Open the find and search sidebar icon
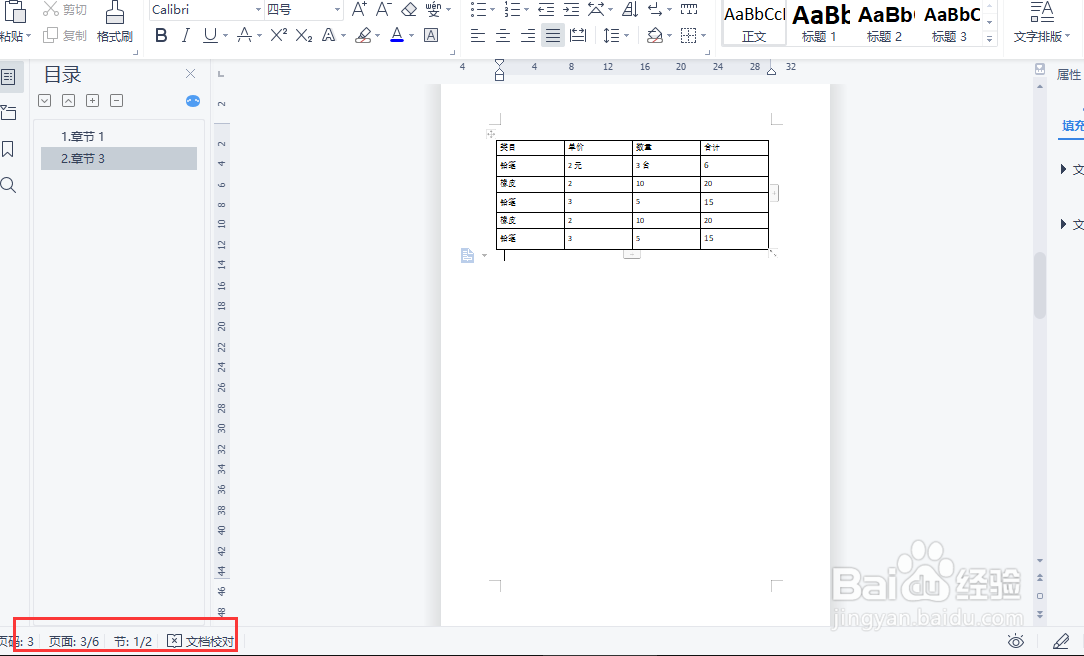Viewport: 1084px width, 656px height. pyautogui.click(x=8, y=185)
